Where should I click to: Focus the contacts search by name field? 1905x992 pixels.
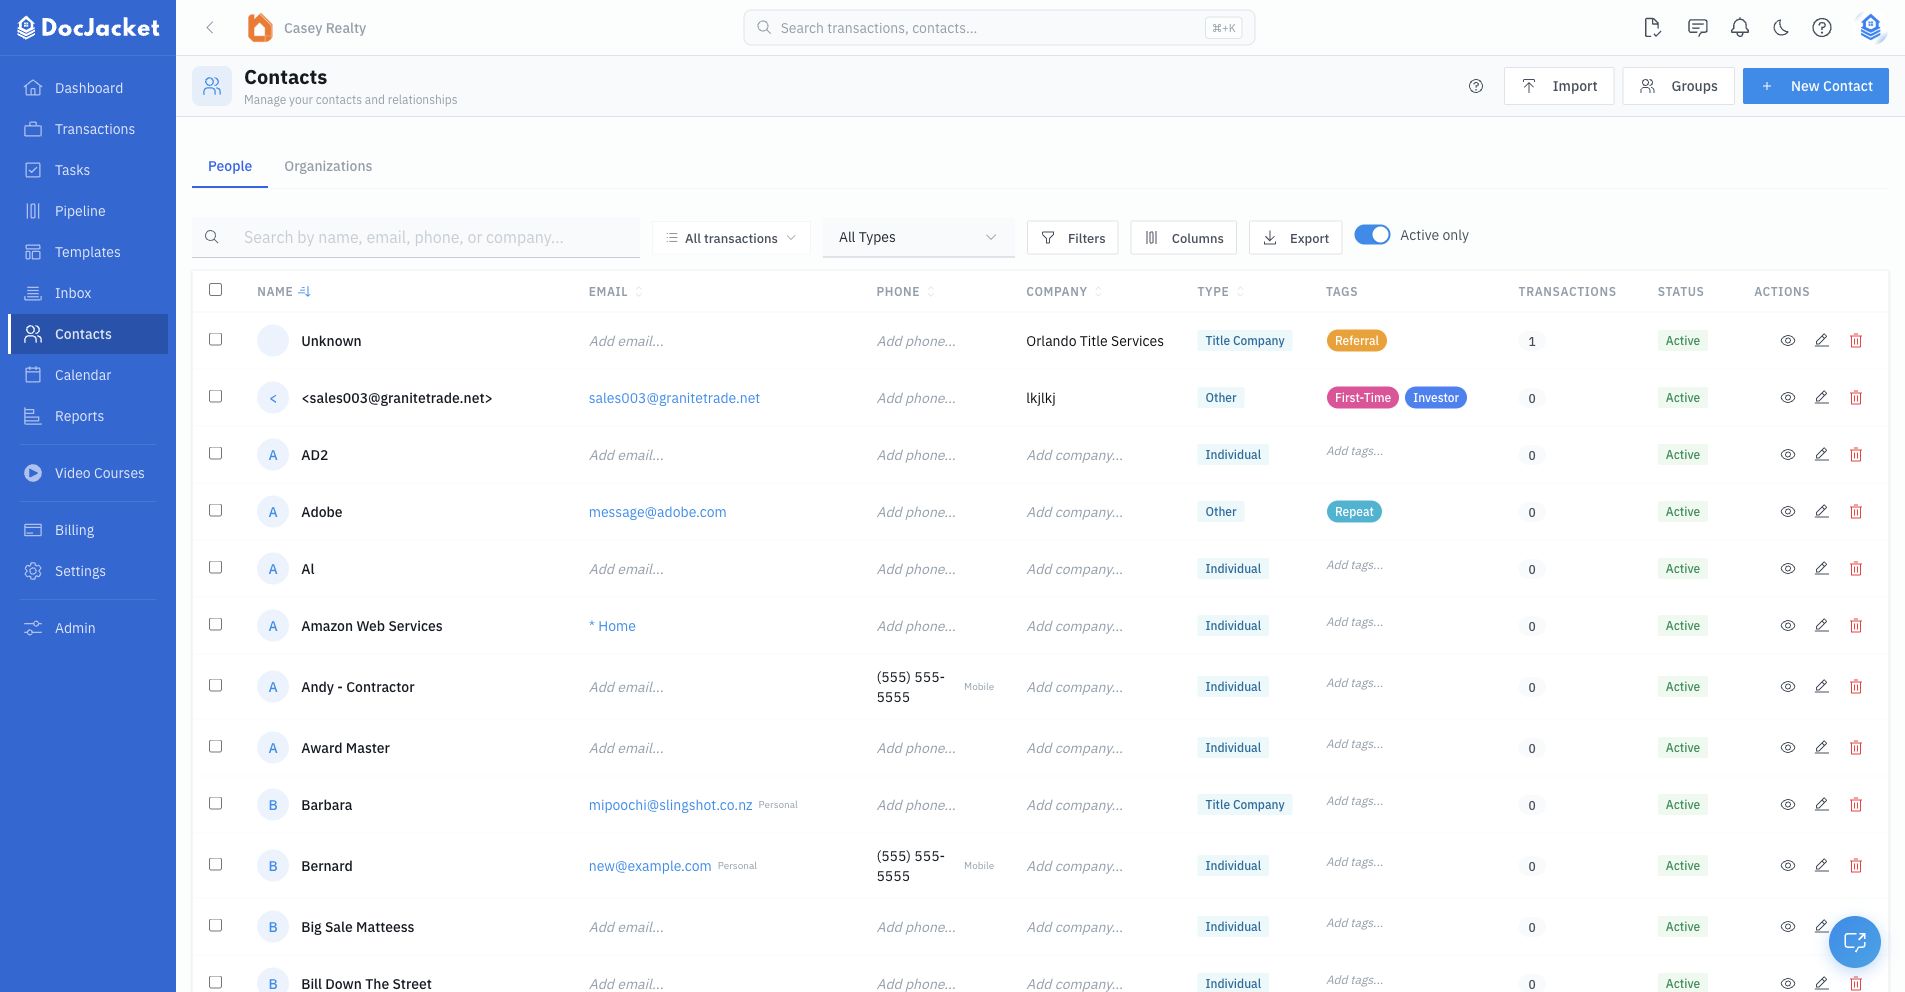(x=416, y=238)
